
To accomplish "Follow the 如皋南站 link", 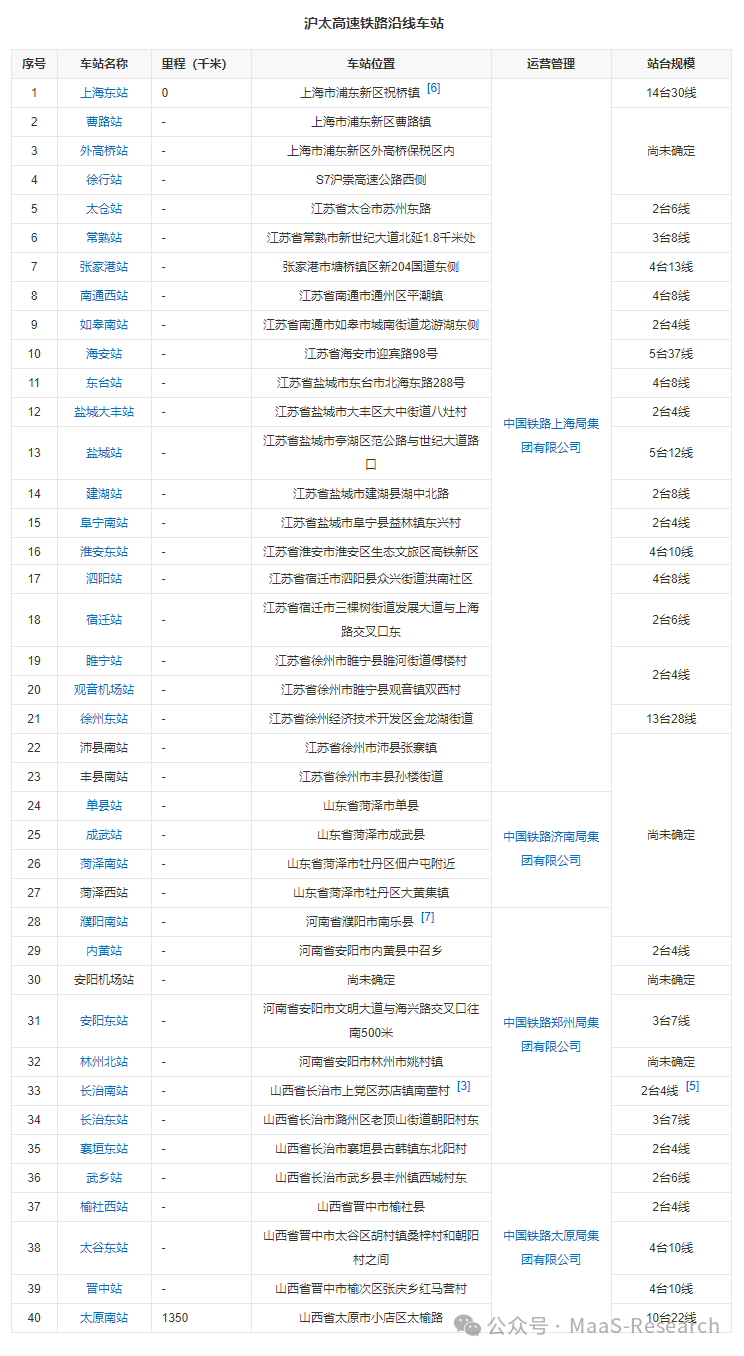I will point(104,325).
